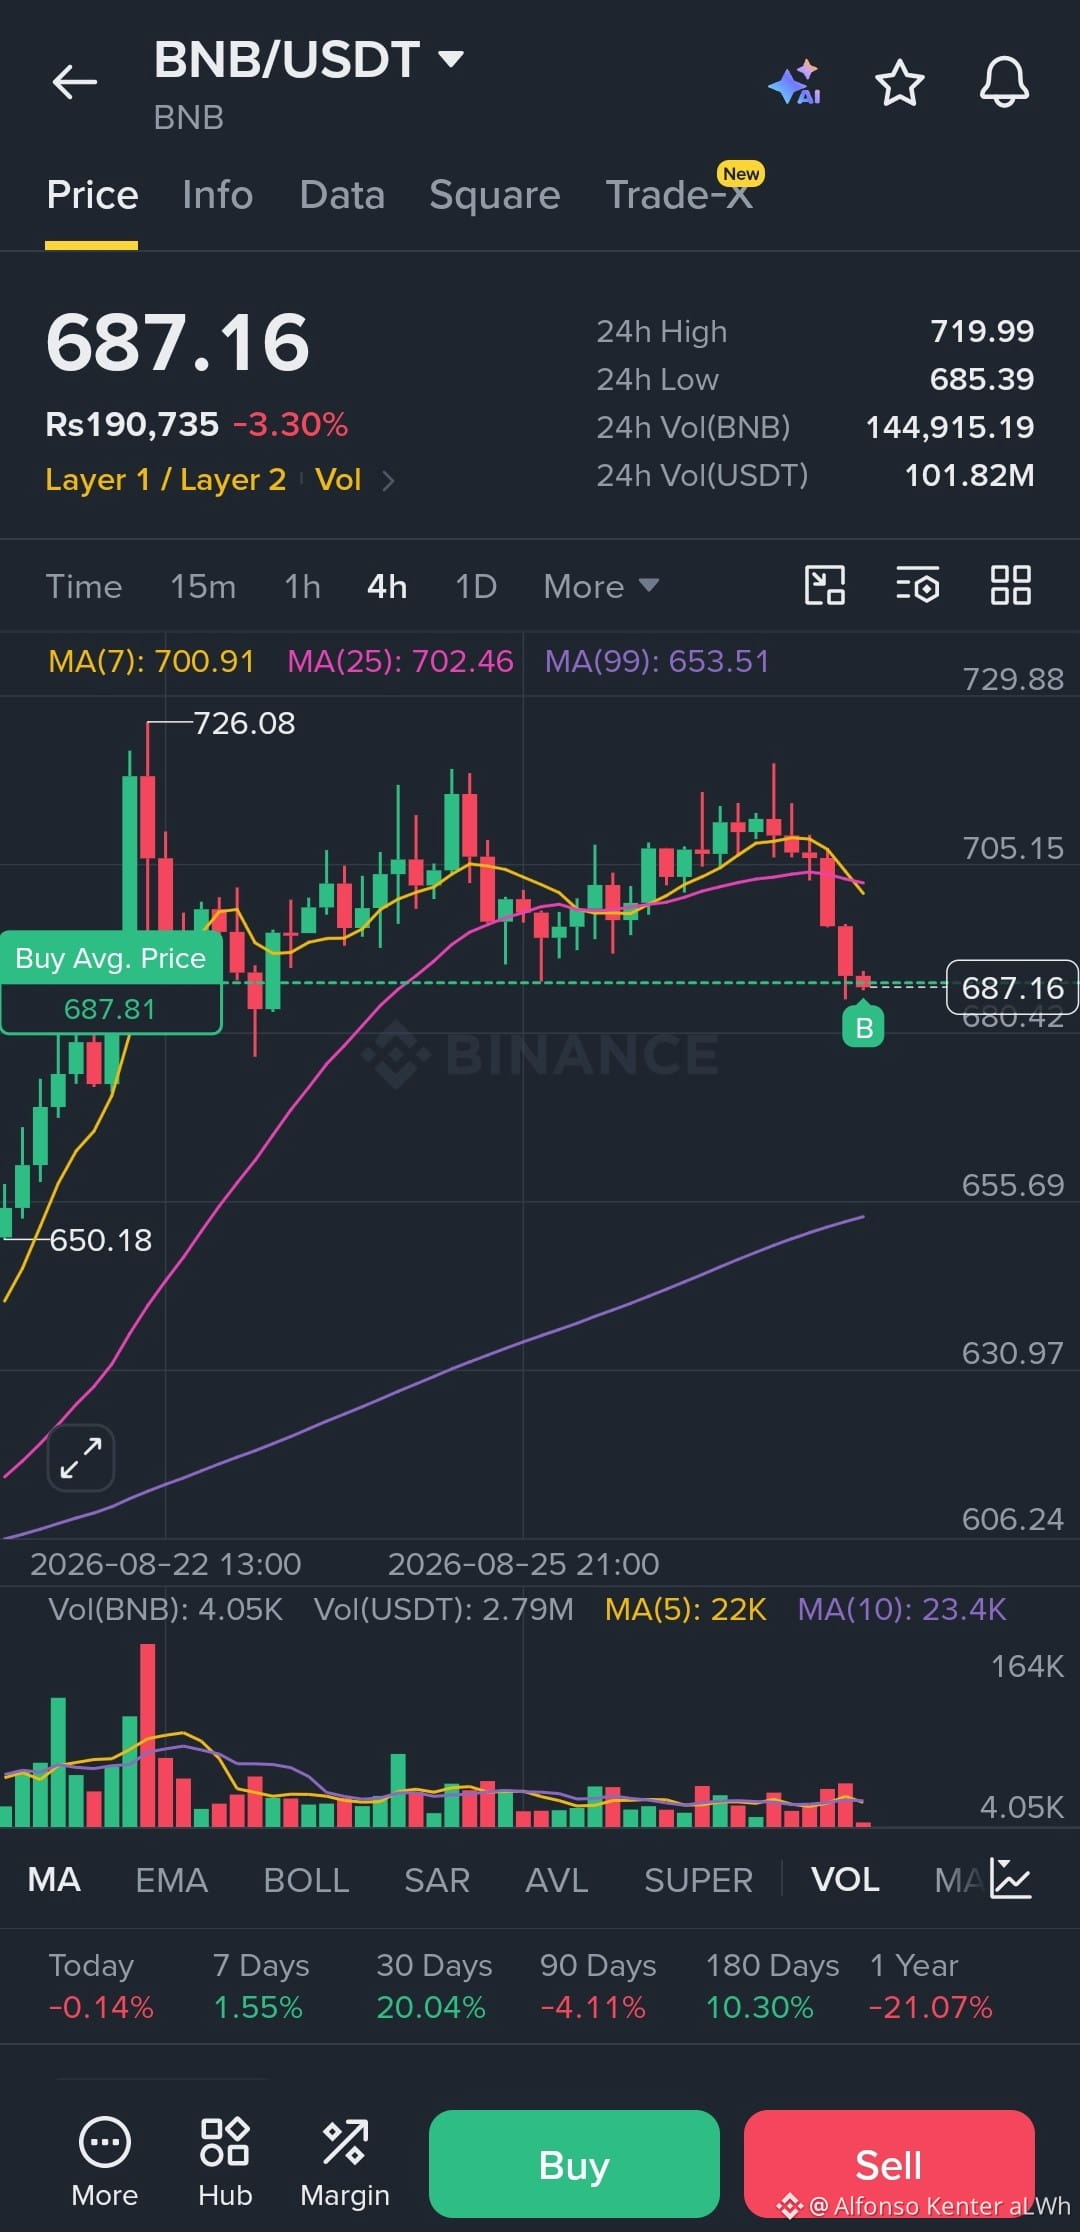Tap the Vol(USDT): 2.79M readout
1080x2232 pixels.
(444, 1609)
